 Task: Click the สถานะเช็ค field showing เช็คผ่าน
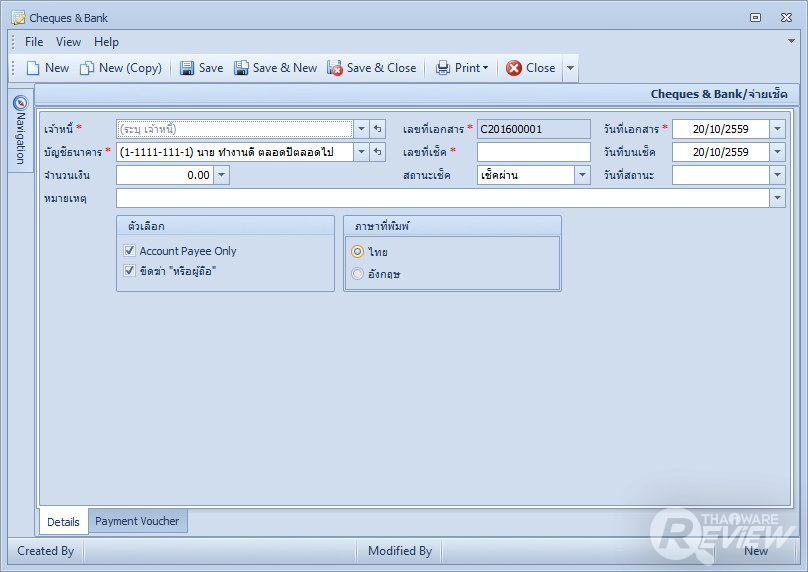coord(526,175)
